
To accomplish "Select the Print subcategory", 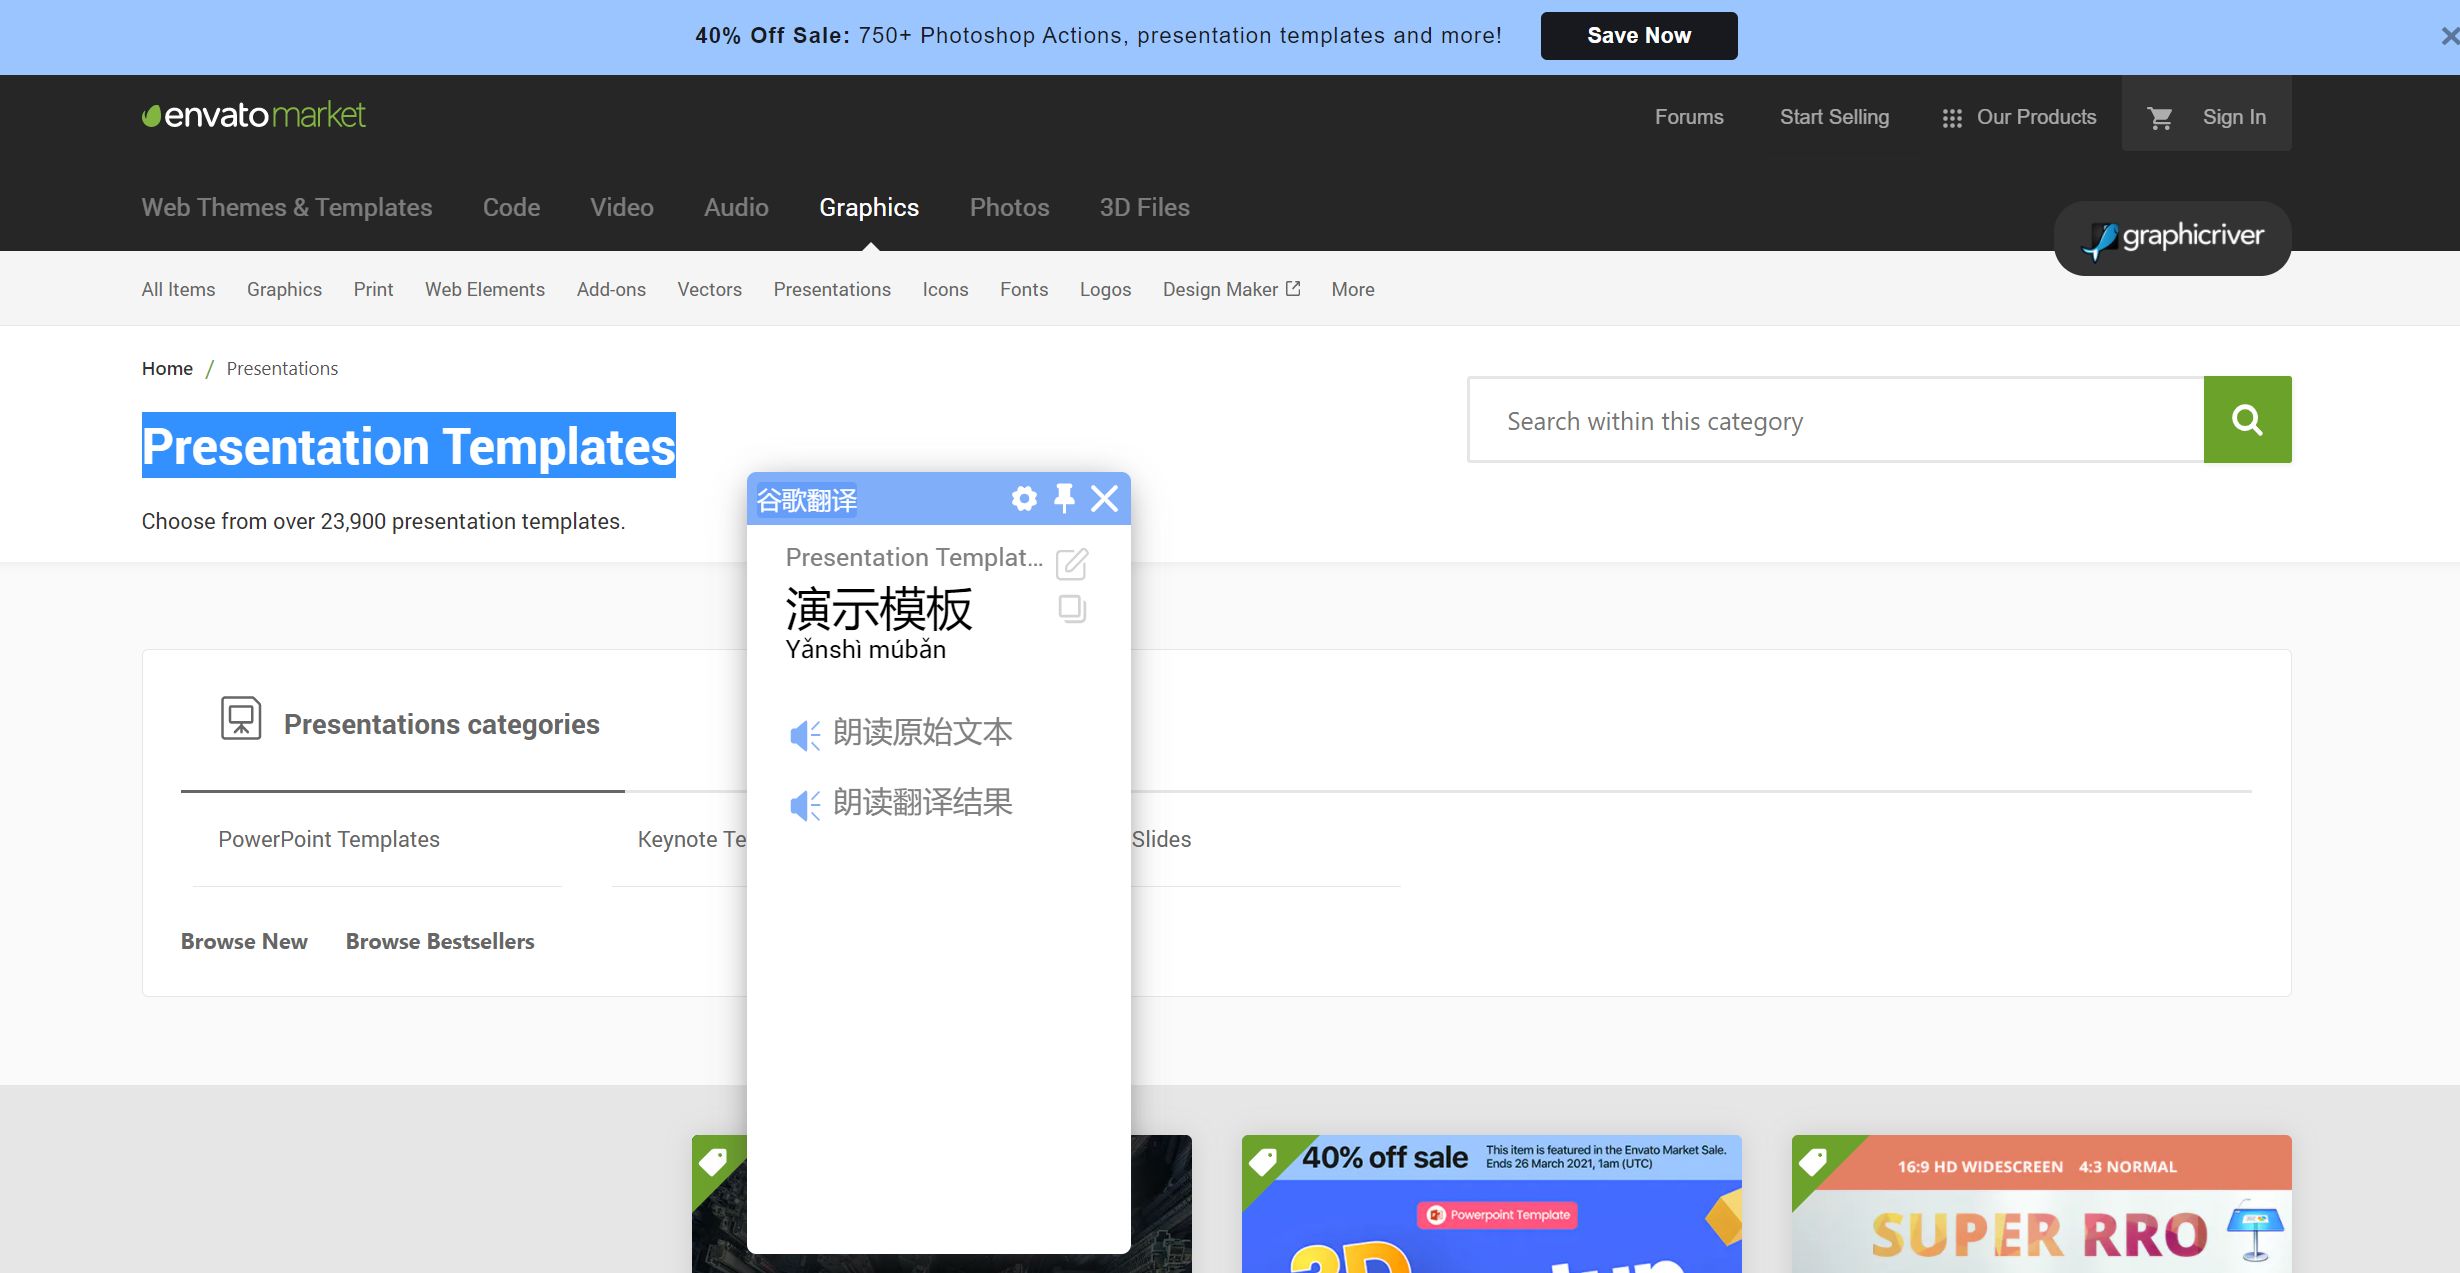I will click(373, 289).
